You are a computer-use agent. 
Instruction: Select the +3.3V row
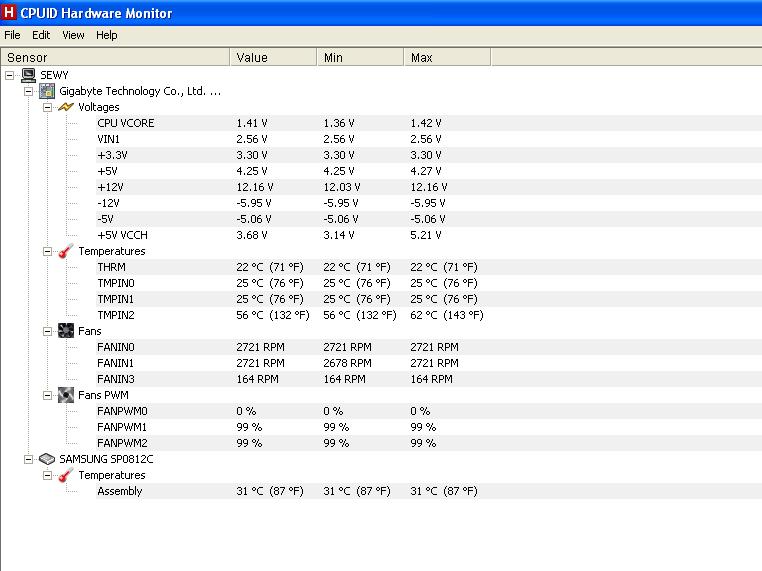coord(429,155)
